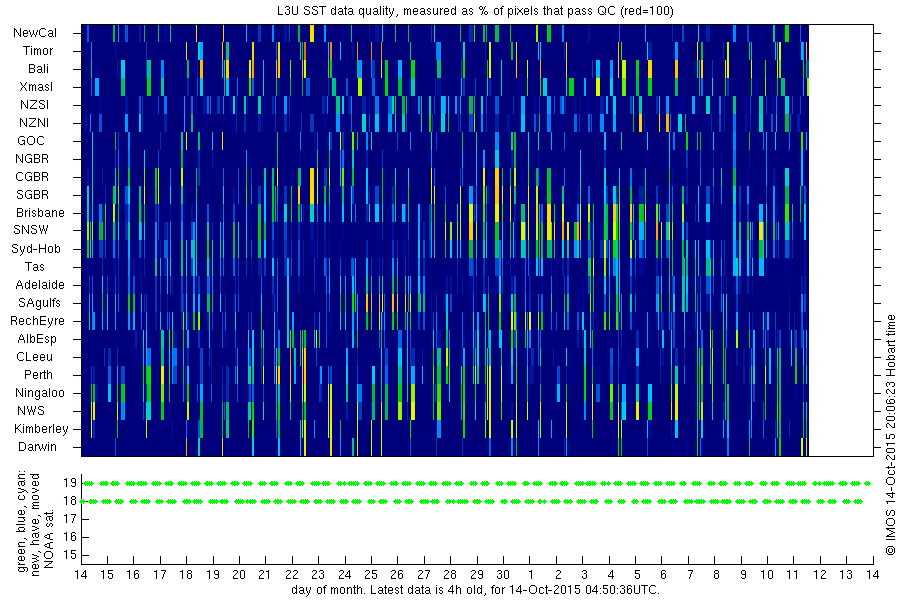The width and height of the screenshot is (900, 600).
Task: Click the Brisbane region label
Action: click(40, 212)
